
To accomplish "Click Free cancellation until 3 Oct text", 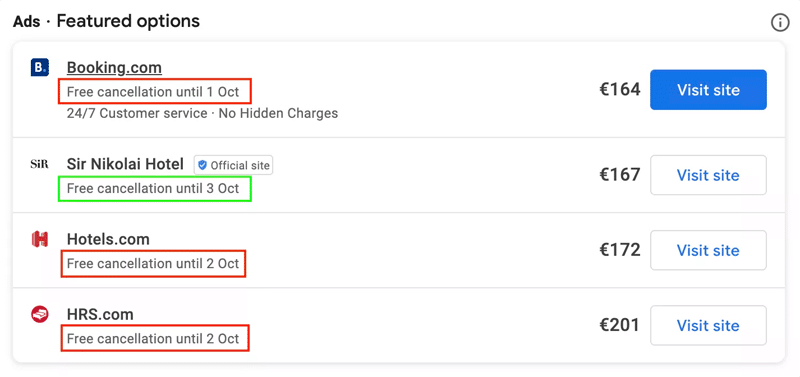I will coord(153,188).
